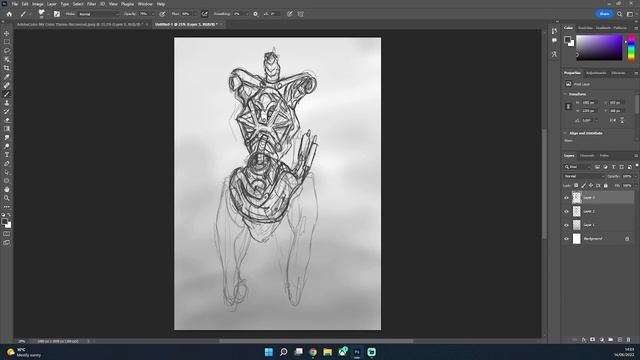The height and width of the screenshot is (360, 640).
Task: Toggle lock transparent pixels
Action: tap(576, 186)
